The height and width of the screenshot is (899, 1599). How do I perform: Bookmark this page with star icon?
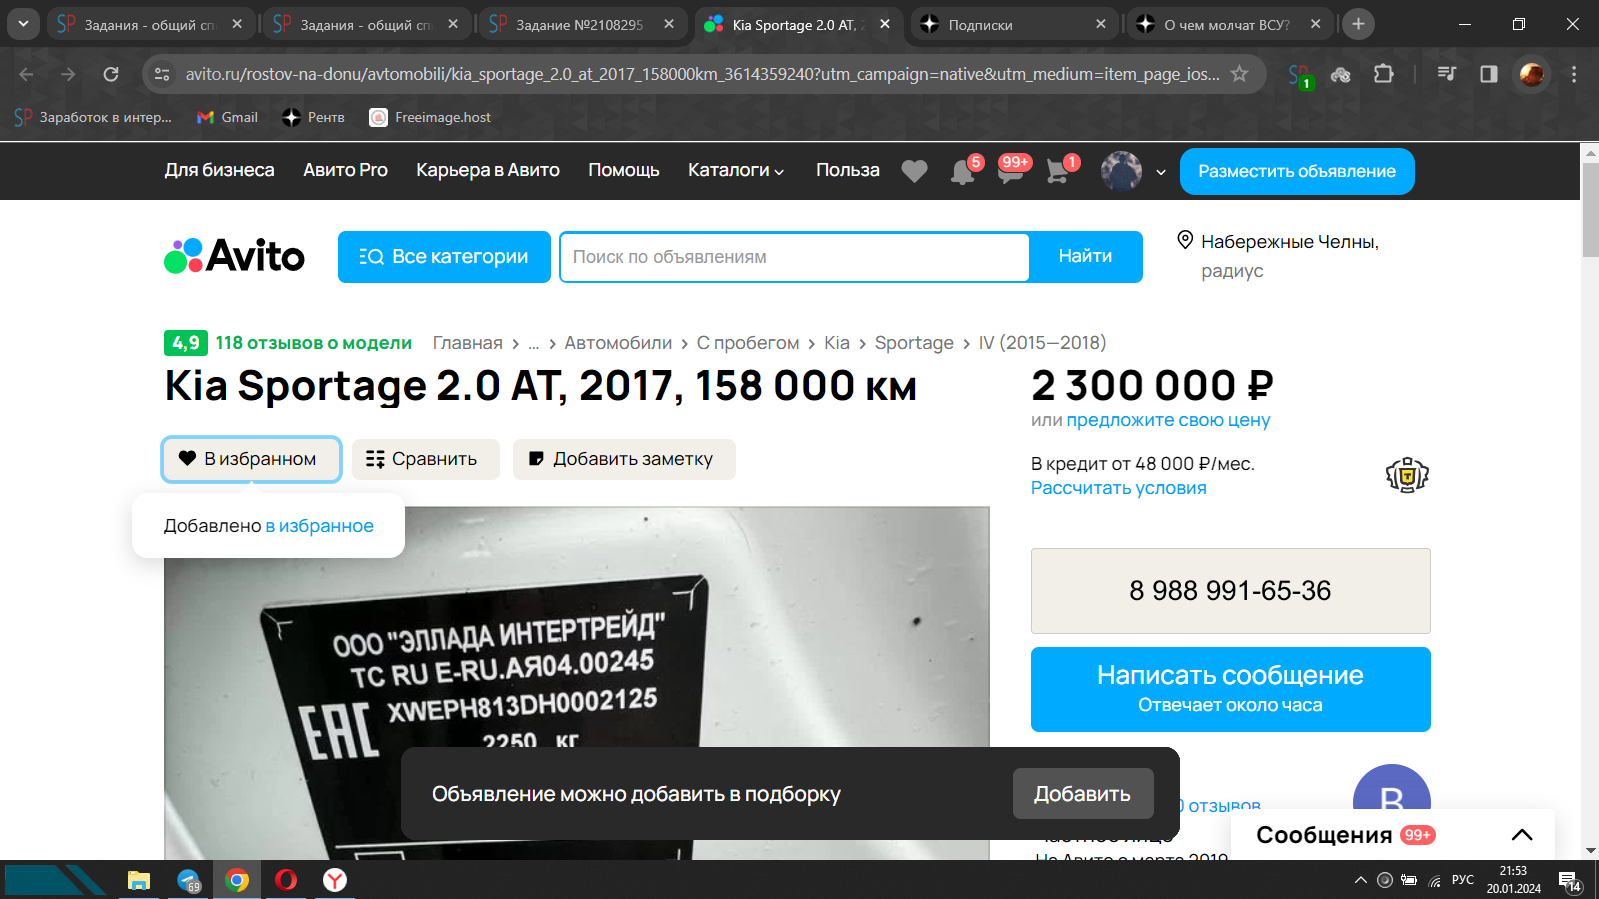tap(1239, 74)
